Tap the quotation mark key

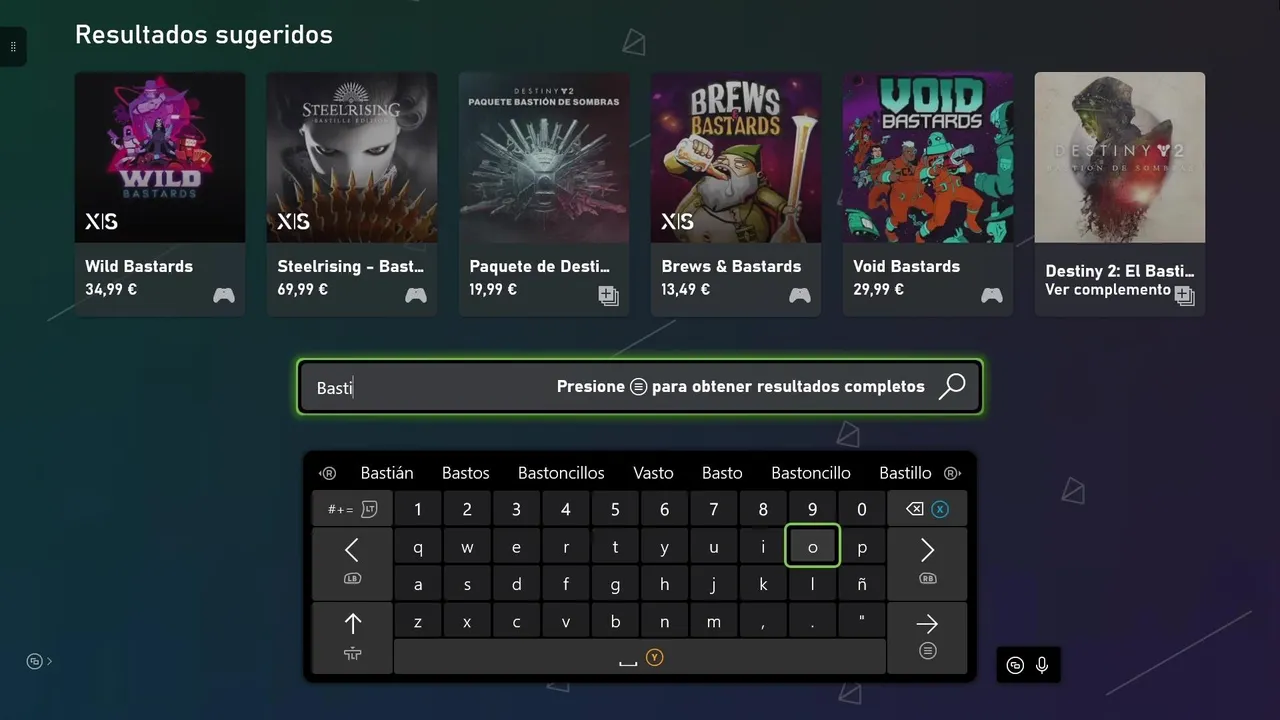(861, 621)
